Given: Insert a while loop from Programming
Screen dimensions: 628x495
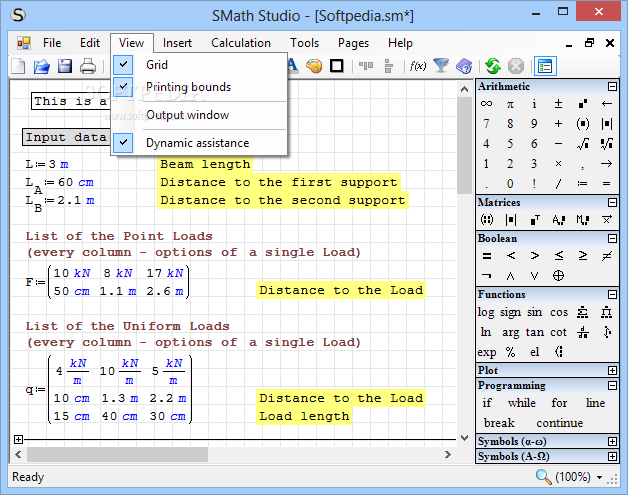Looking at the screenshot, I should tap(521, 403).
